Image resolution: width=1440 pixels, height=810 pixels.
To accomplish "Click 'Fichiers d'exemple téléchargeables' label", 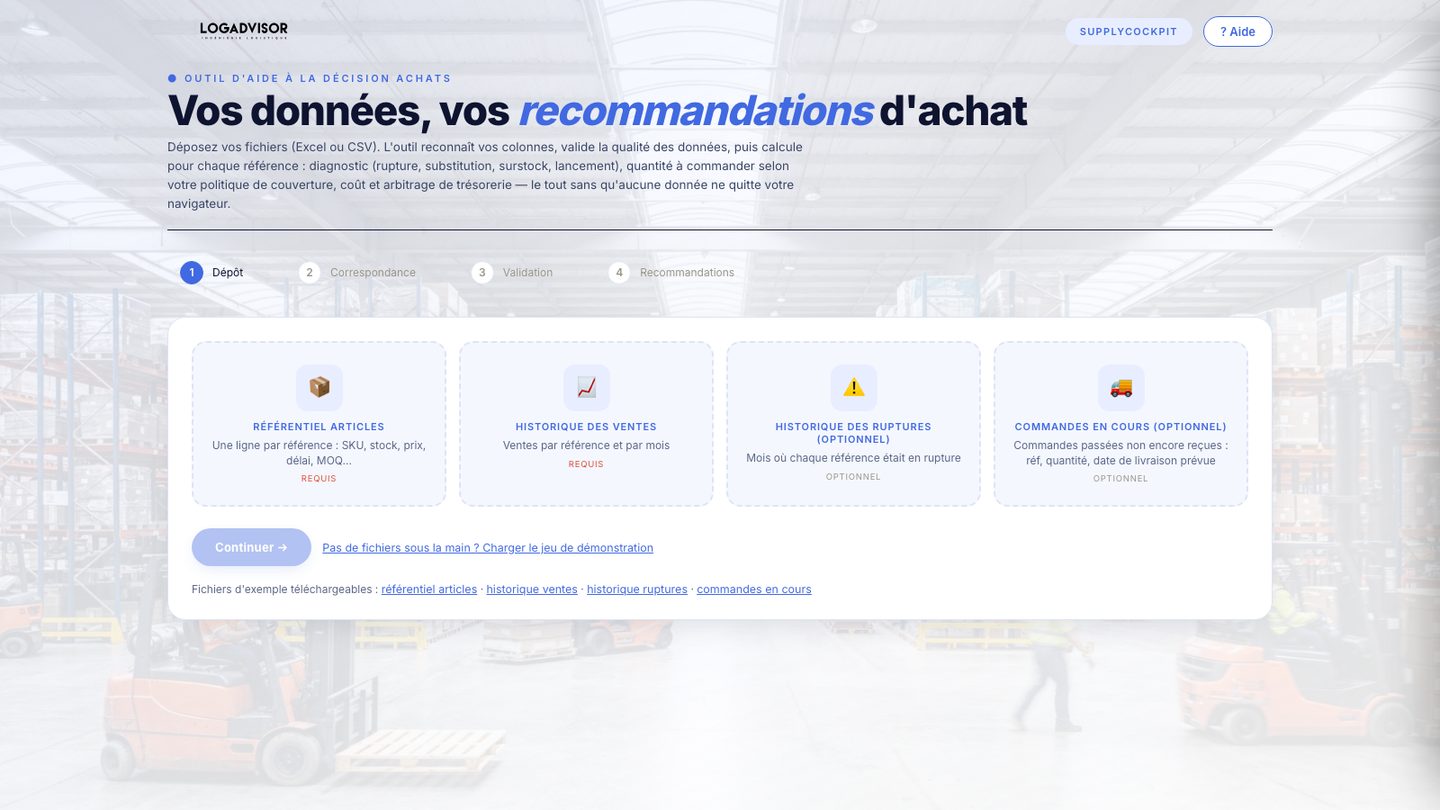I will (x=284, y=589).
